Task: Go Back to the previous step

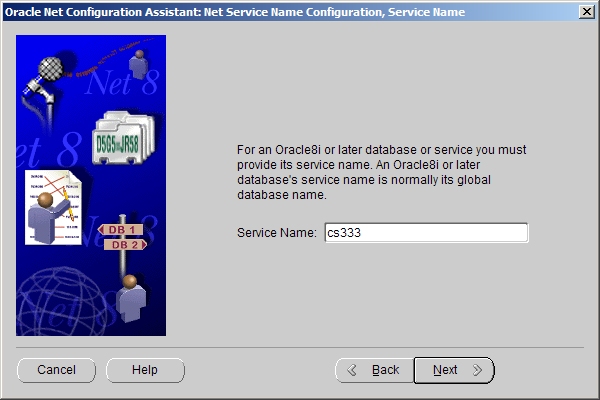Action: click(x=374, y=370)
